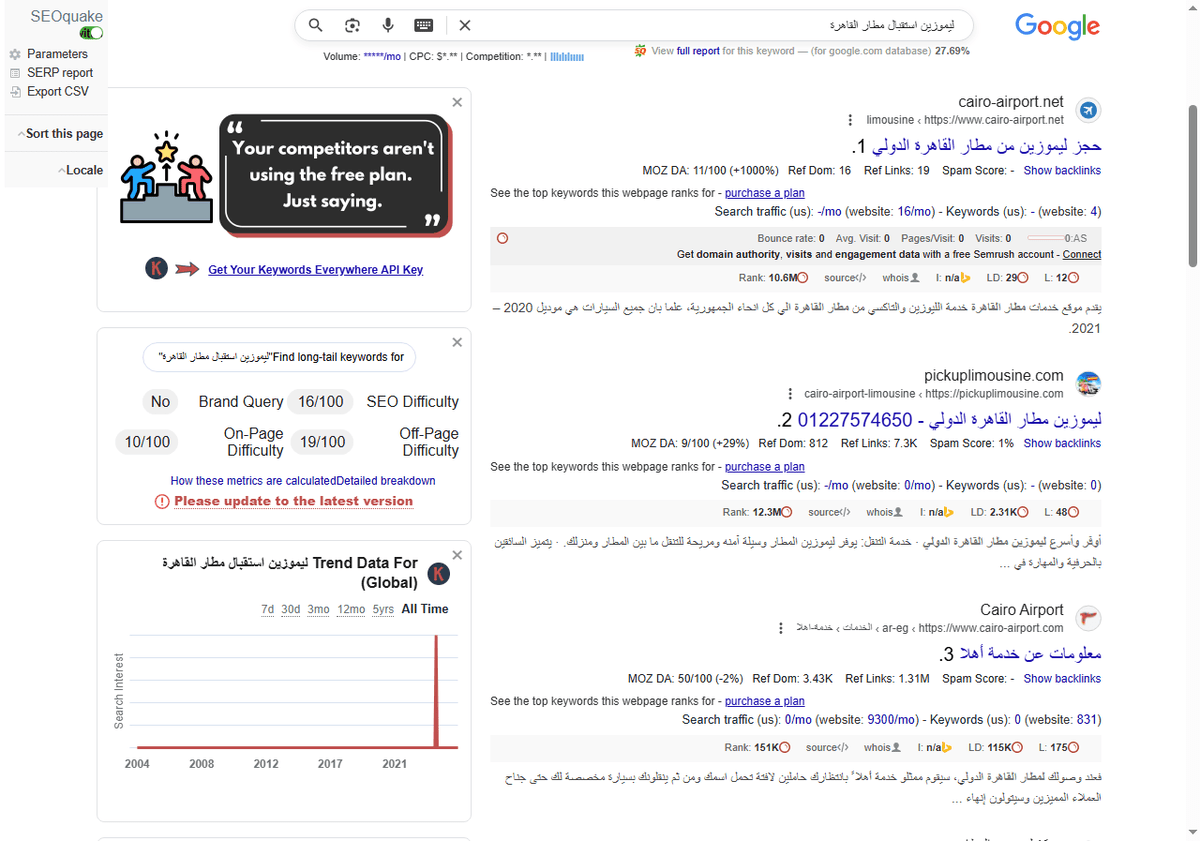Close the Trend Data panel
Image resolution: width=1200 pixels, height=841 pixels.
click(x=457, y=555)
